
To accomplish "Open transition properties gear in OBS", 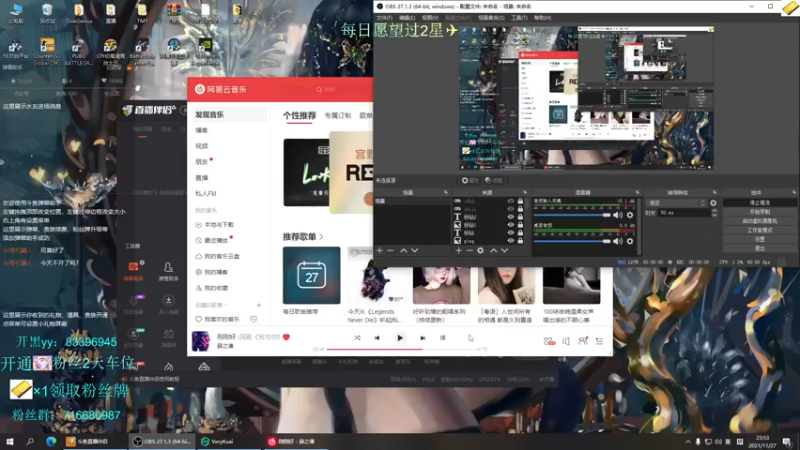I will click(713, 203).
